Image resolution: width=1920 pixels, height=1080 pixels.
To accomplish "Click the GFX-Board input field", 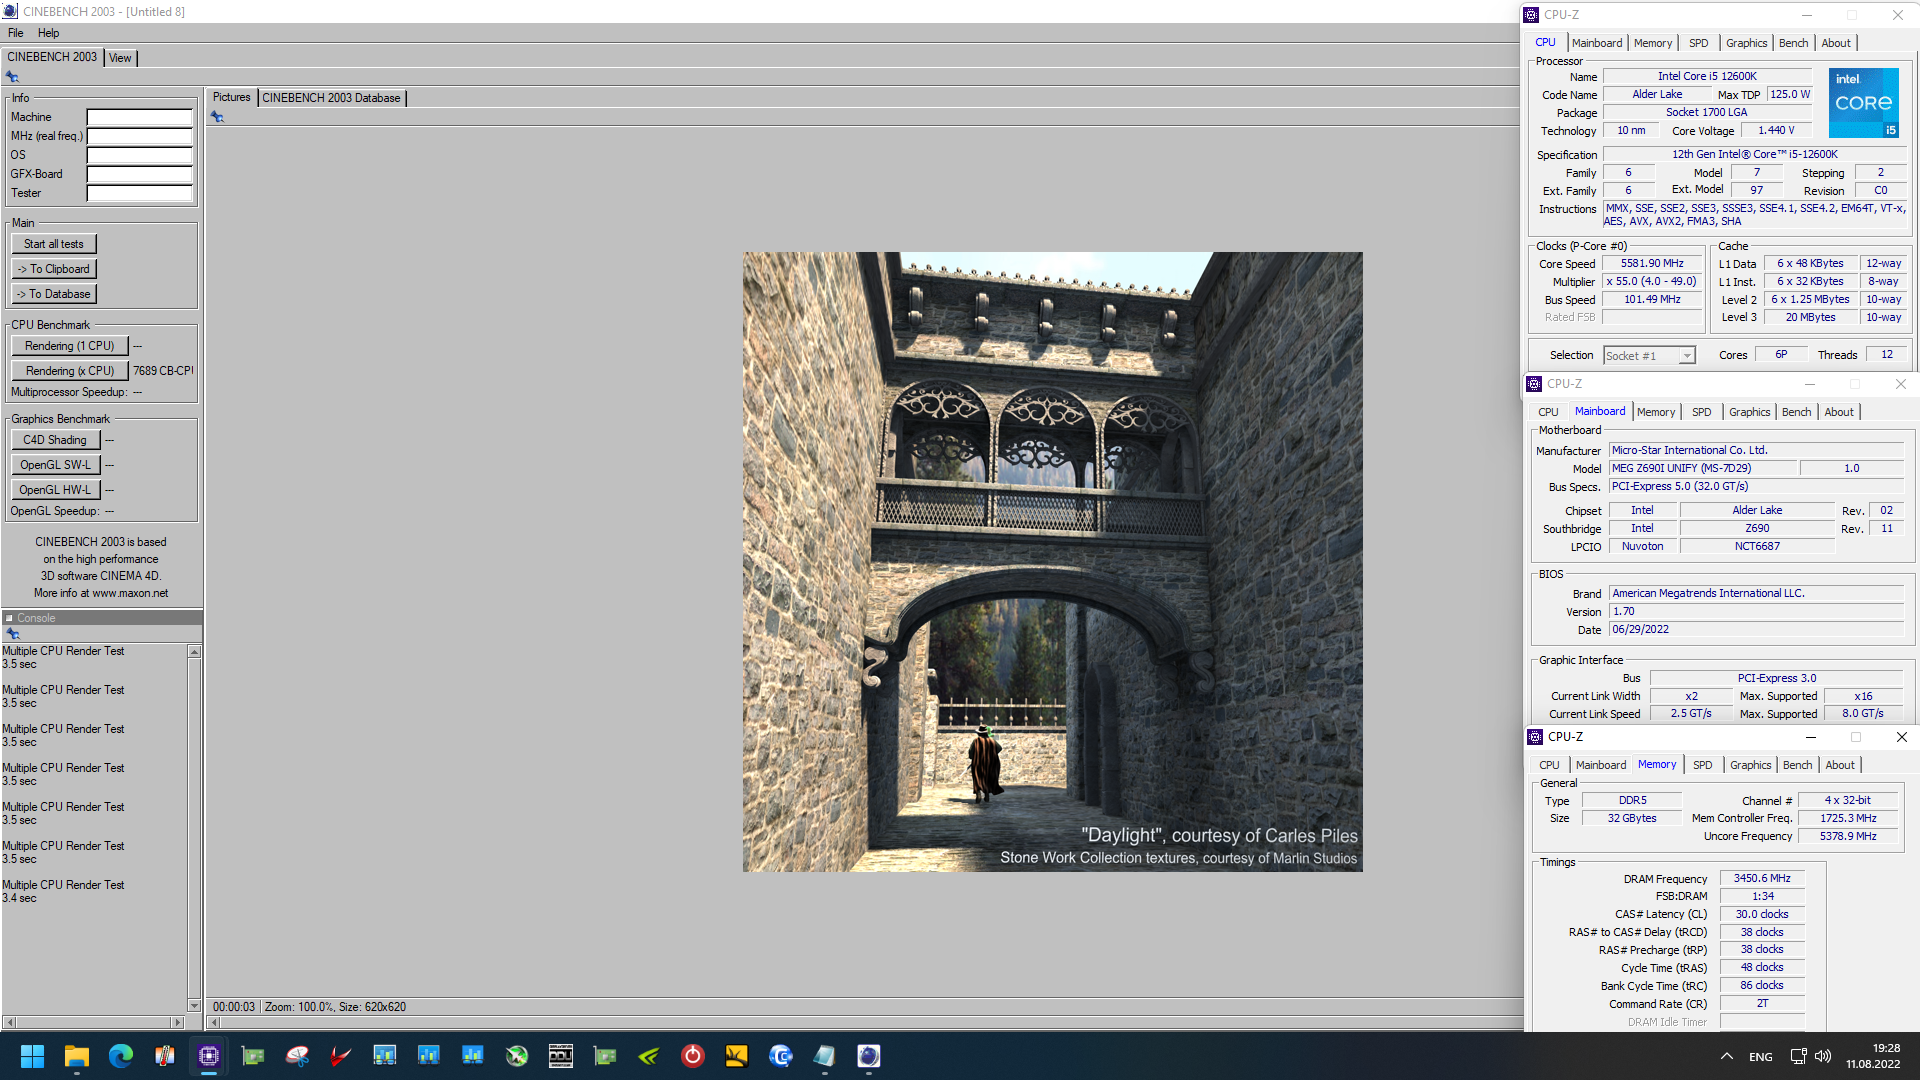I will 139,174.
